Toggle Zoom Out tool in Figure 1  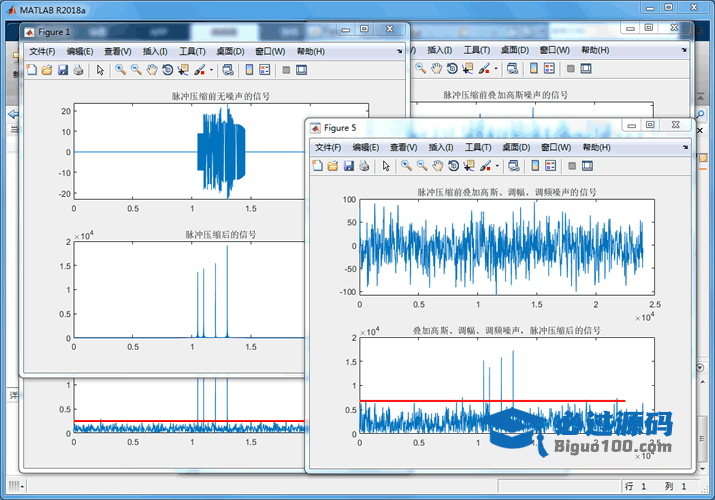(136, 70)
